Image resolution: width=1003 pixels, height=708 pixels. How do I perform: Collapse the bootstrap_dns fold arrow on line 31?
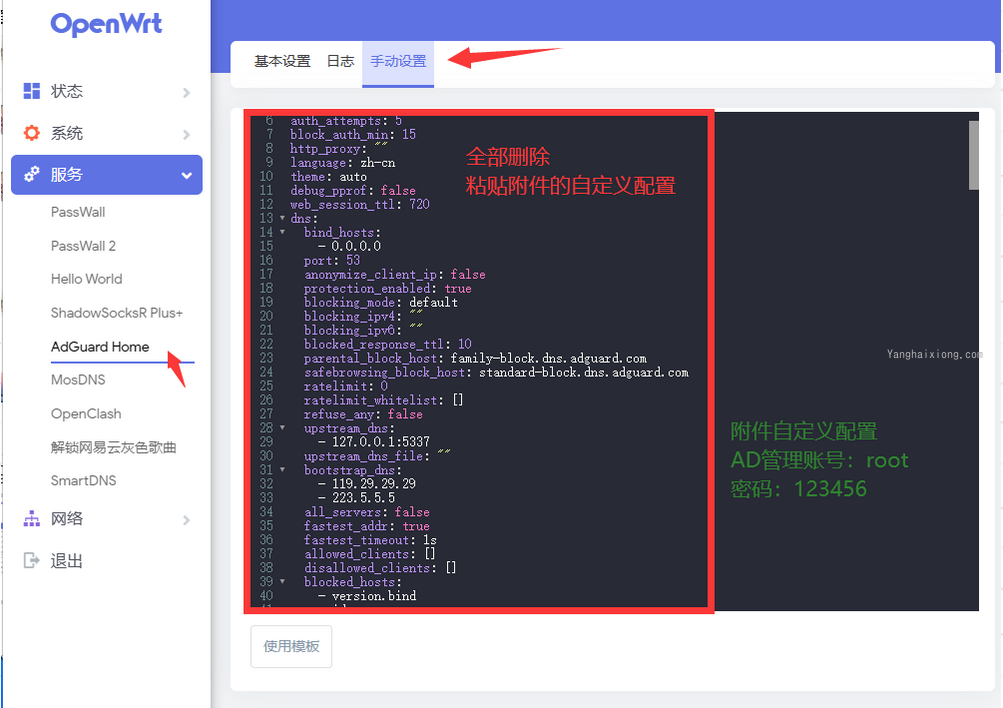point(282,469)
